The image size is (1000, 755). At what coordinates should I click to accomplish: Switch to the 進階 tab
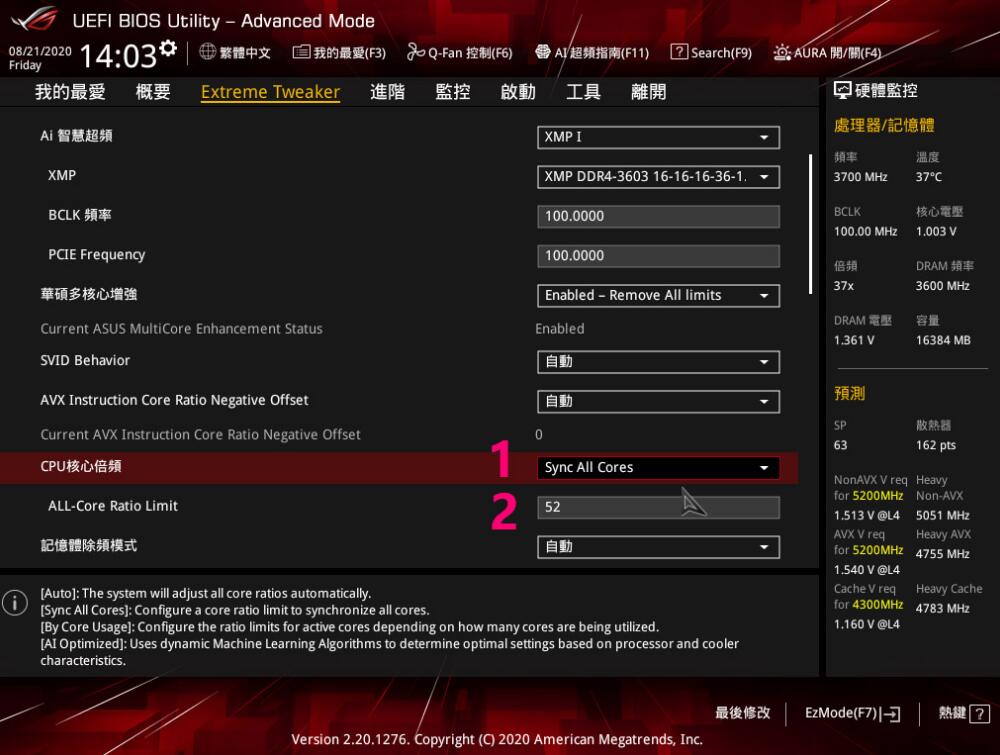pyautogui.click(x=388, y=92)
